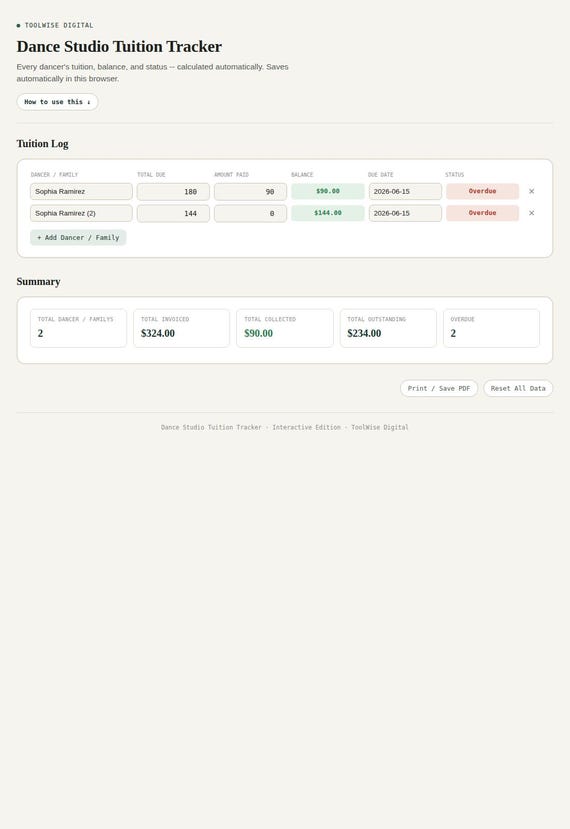Remove the Sophia Ramirez (2) row

pyautogui.click(x=531, y=213)
